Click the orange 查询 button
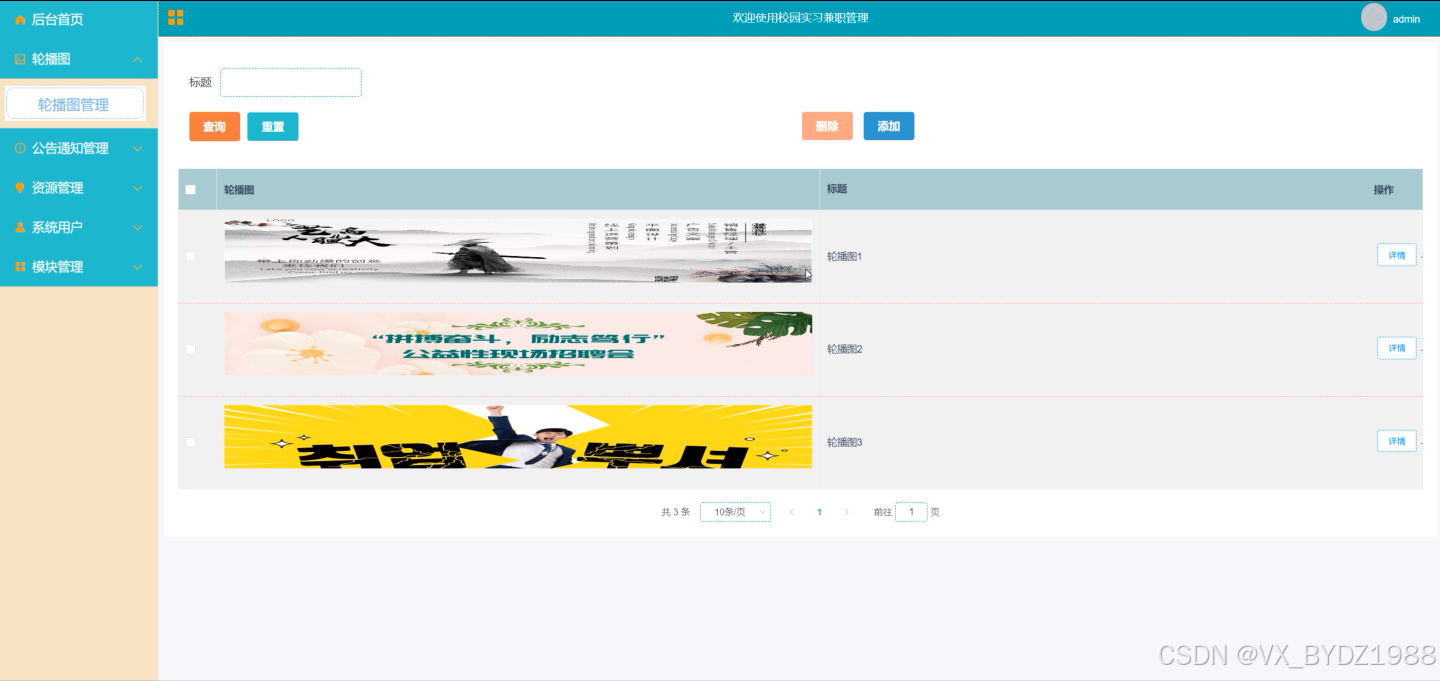Screen dimensions: 1440x681 point(214,127)
